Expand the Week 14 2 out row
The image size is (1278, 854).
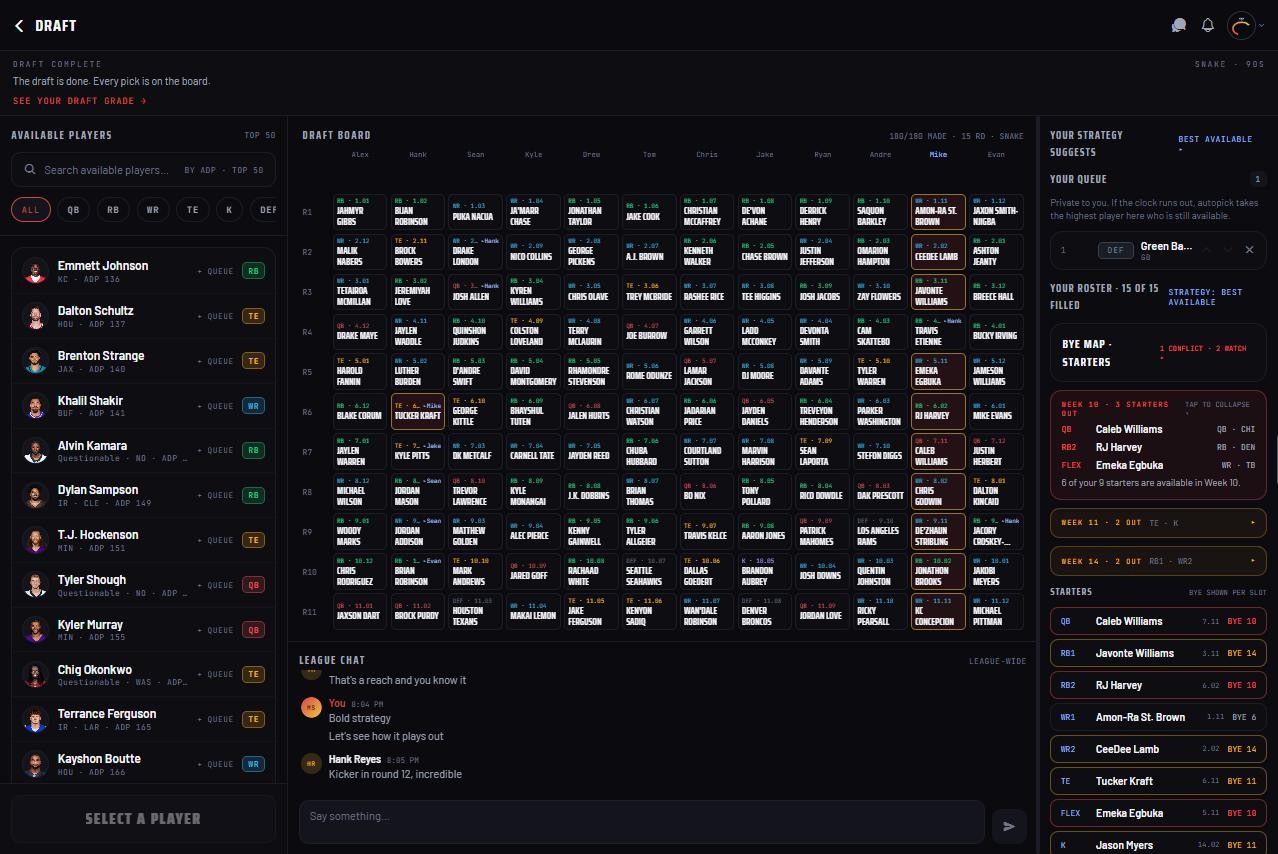click(x=1158, y=561)
